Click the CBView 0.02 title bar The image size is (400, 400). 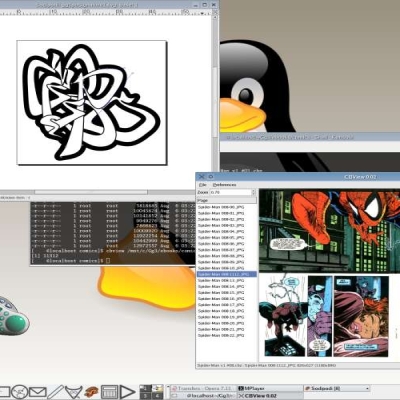coord(298,176)
